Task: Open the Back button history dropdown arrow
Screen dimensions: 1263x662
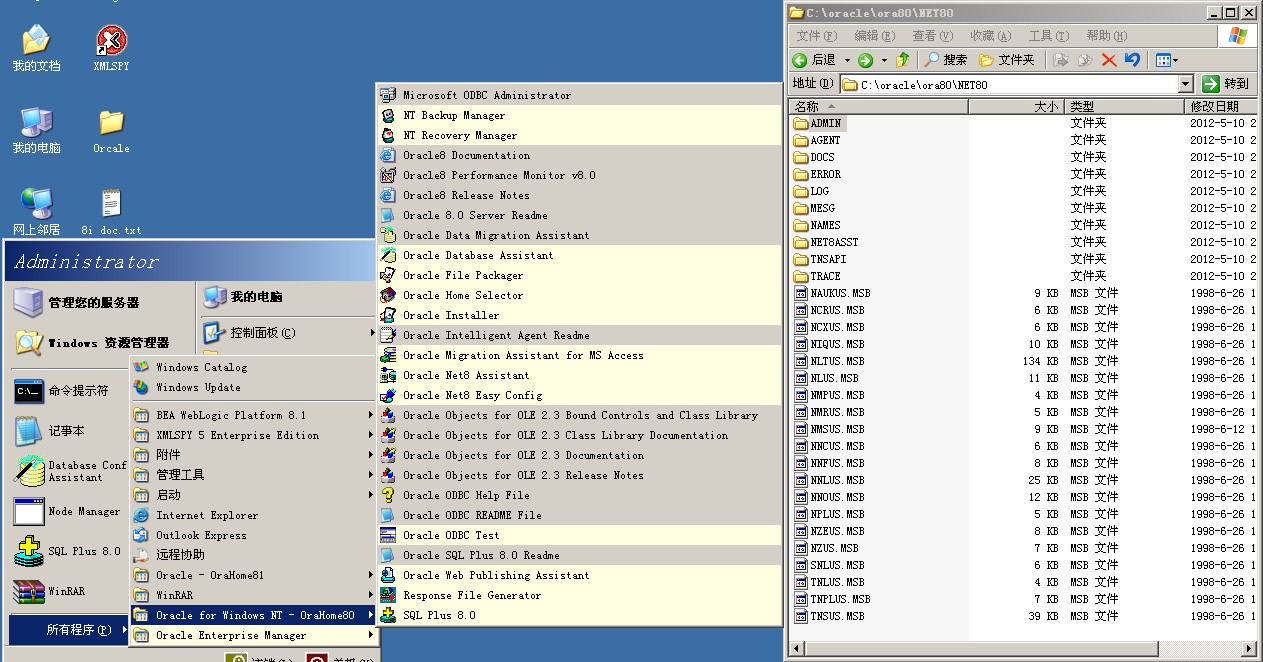Action: click(847, 60)
